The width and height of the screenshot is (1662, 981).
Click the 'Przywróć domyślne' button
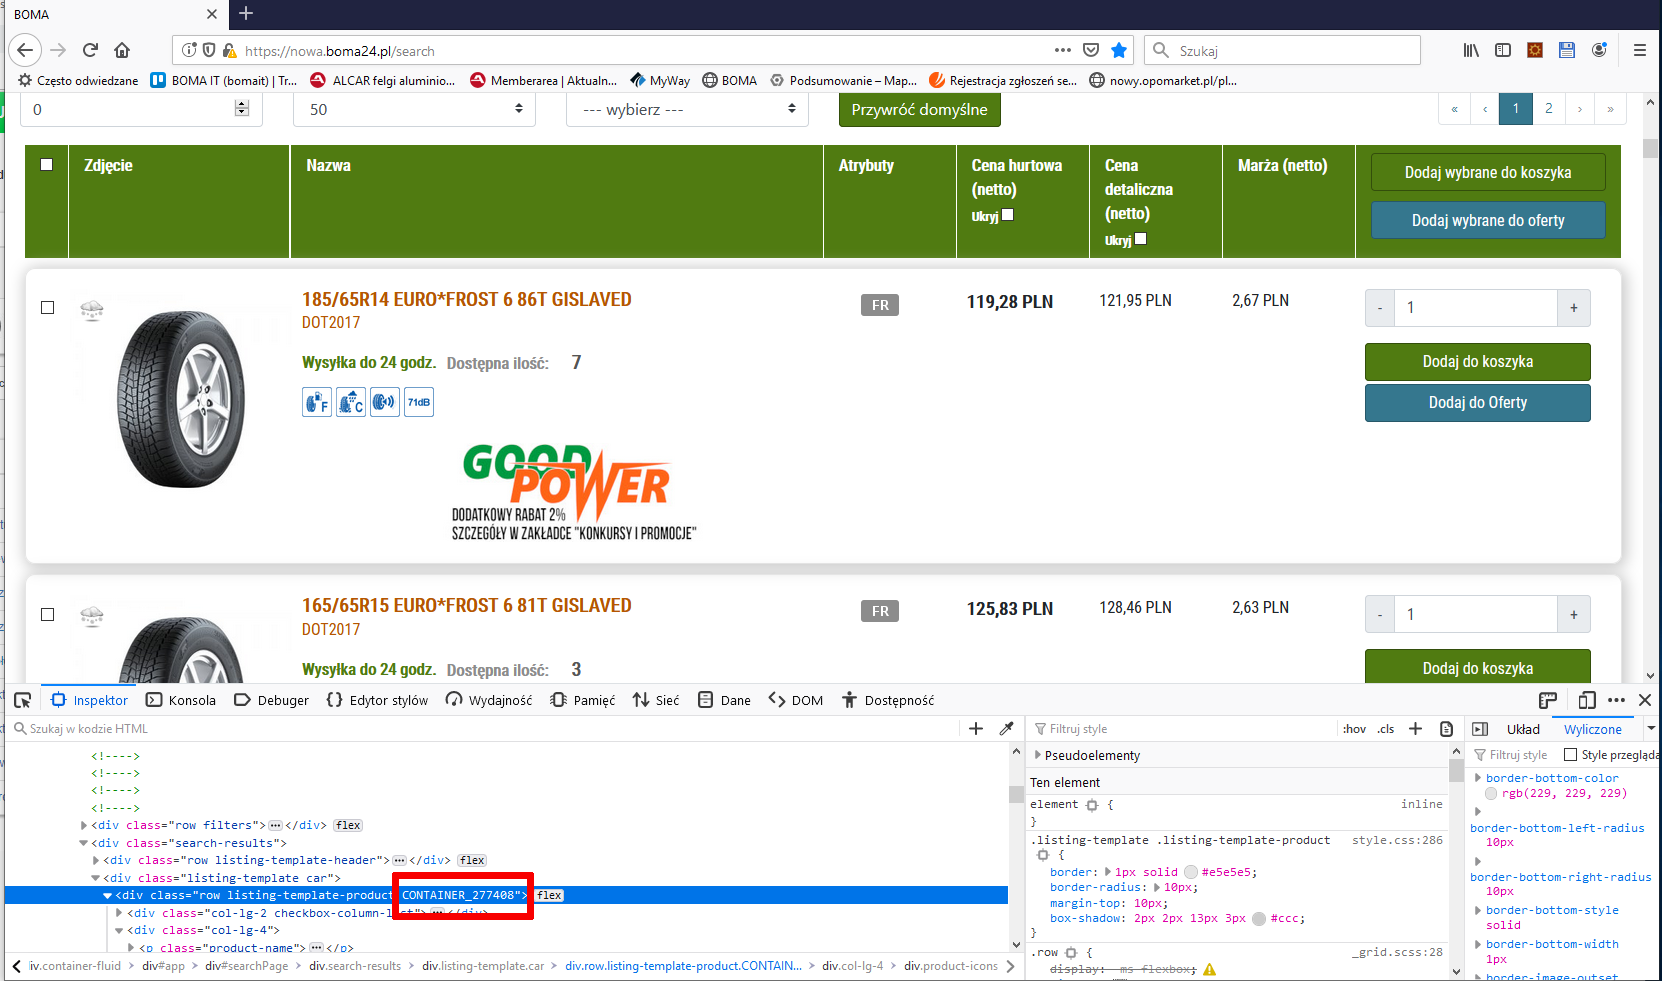coord(919,109)
